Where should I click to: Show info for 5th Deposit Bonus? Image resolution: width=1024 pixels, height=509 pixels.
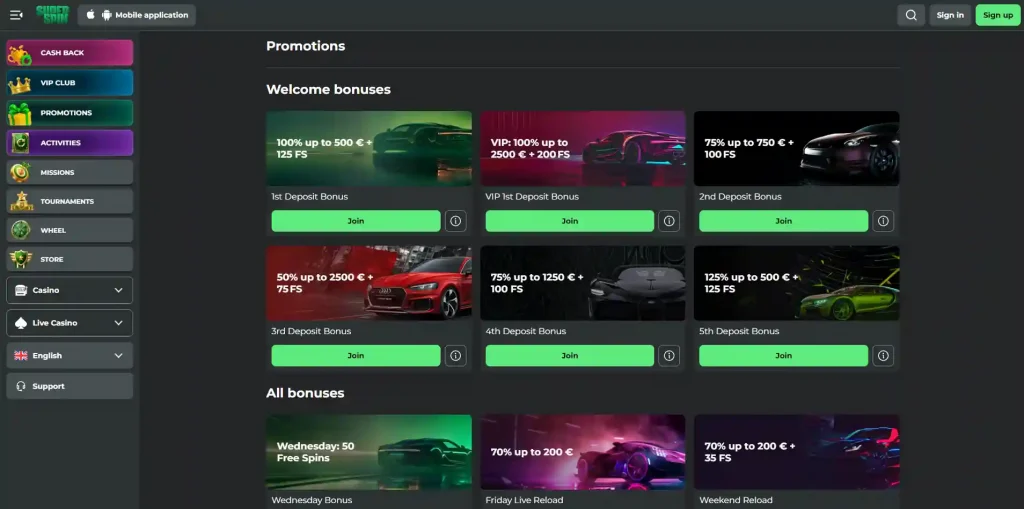tap(883, 355)
